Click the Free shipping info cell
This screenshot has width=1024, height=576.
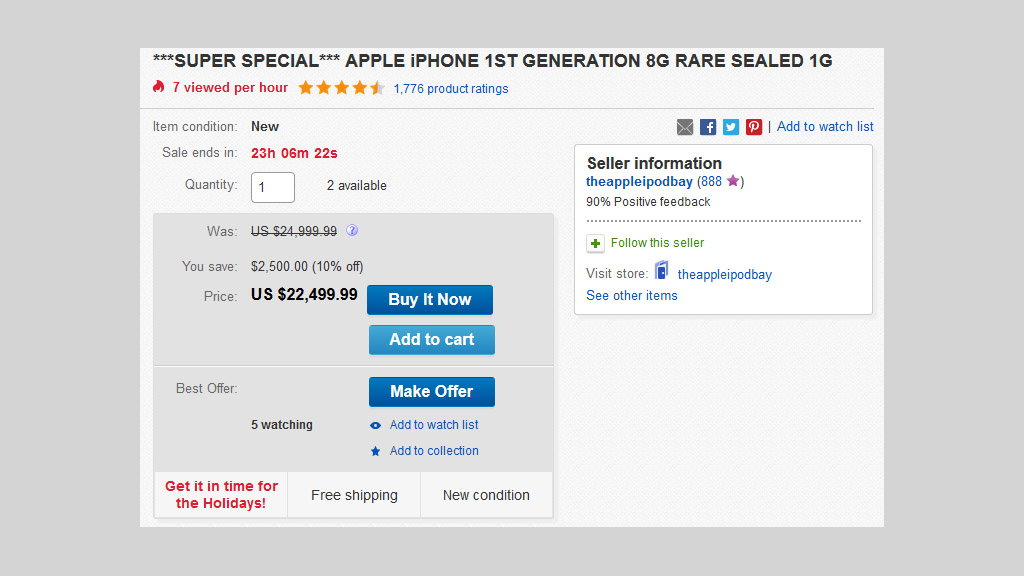[x=354, y=495]
